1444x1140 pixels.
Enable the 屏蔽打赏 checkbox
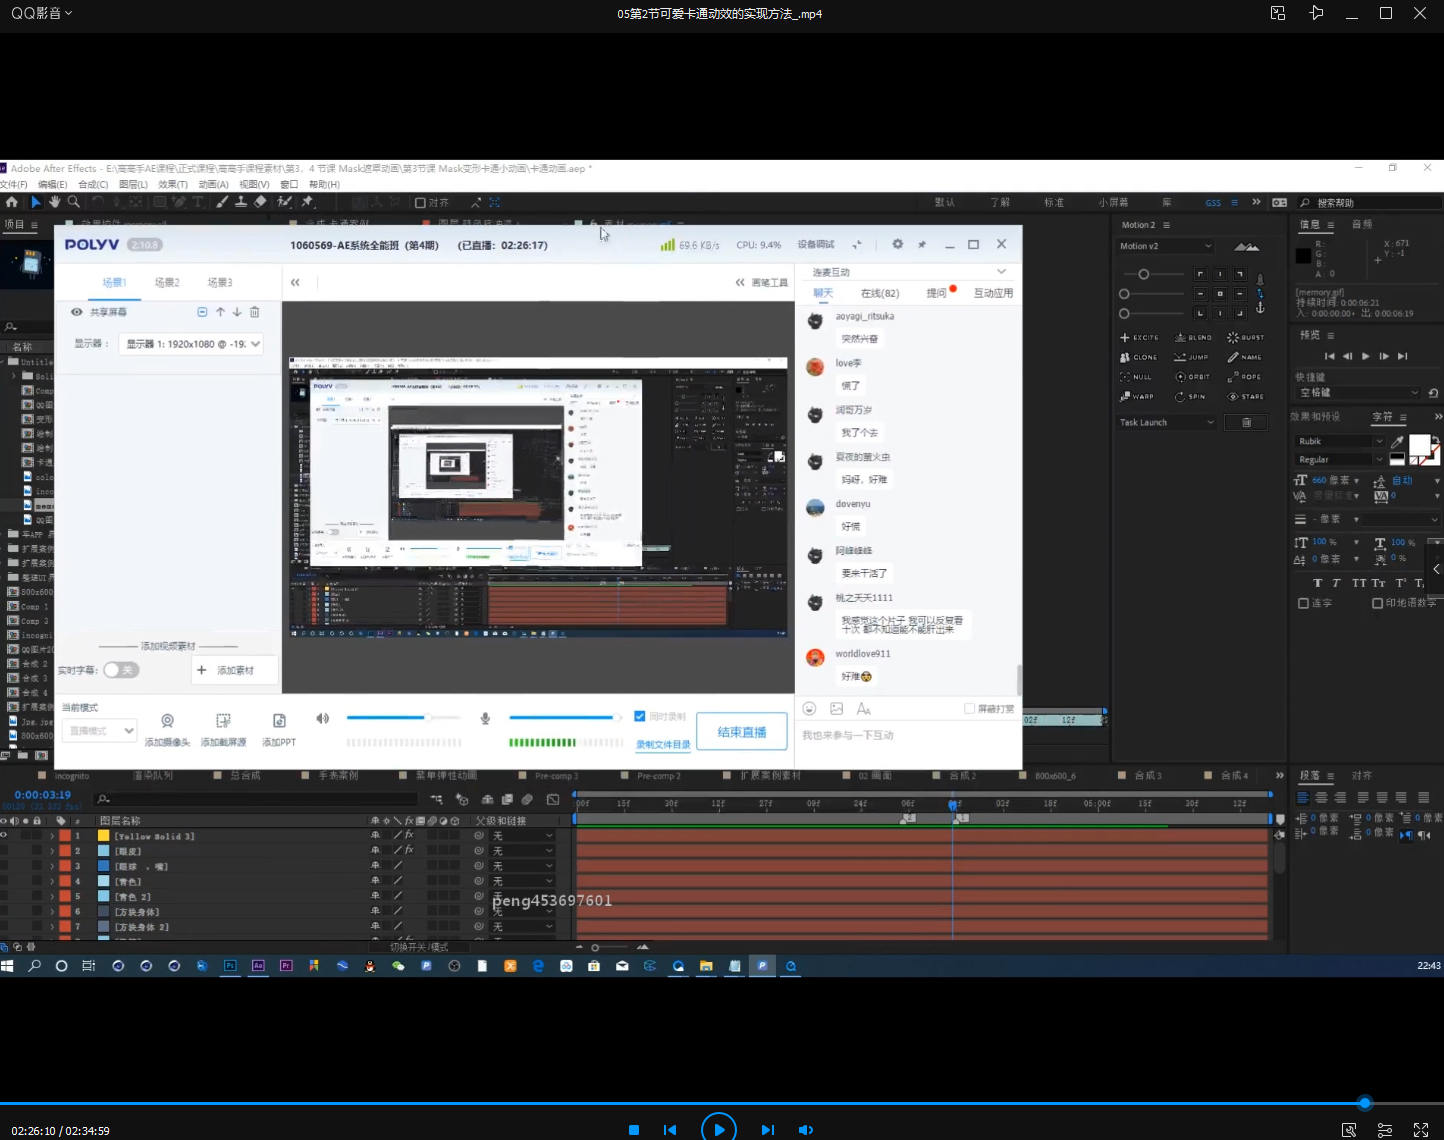click(x=969, y=709)
